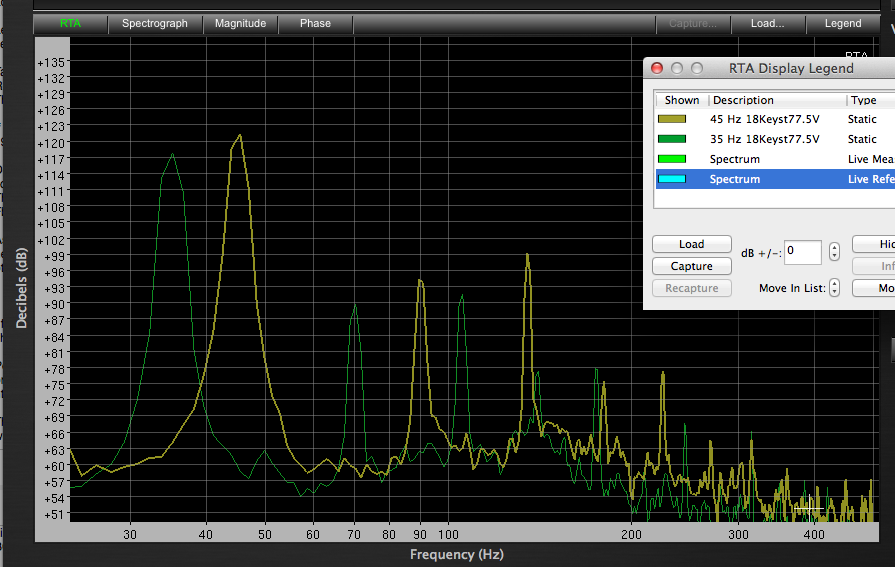
Task: Switch to the RTA tab
Action: pos(70,23)
